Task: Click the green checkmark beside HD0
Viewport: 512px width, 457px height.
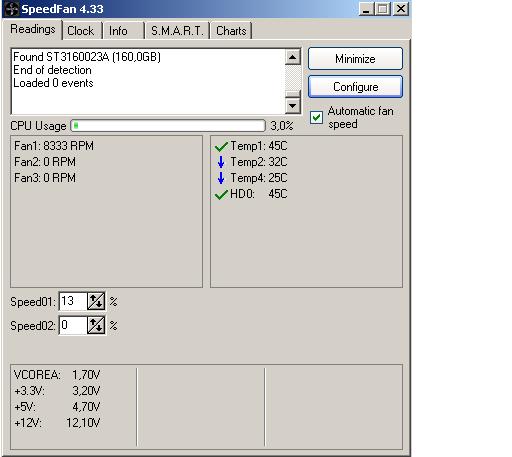Action: point(221,194)
